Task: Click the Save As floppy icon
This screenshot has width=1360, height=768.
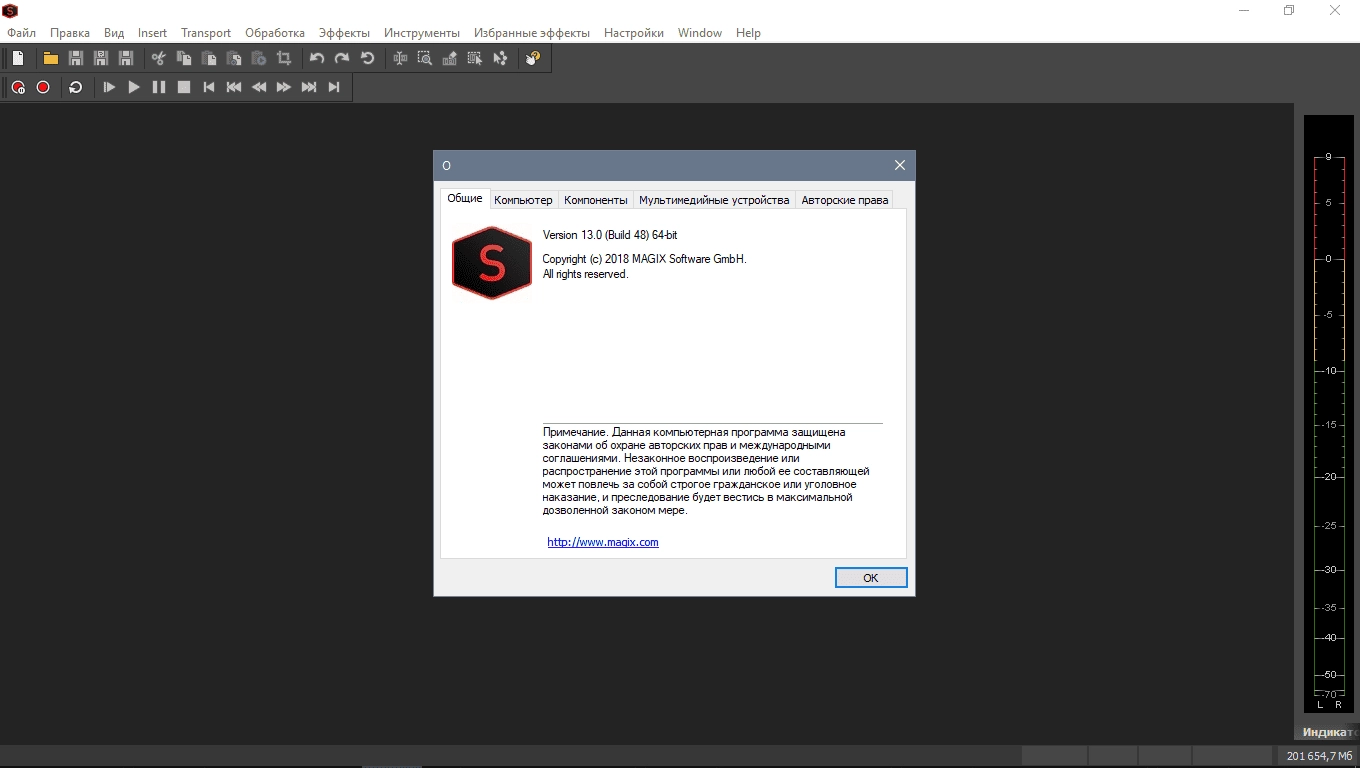Action: [100, 58]
